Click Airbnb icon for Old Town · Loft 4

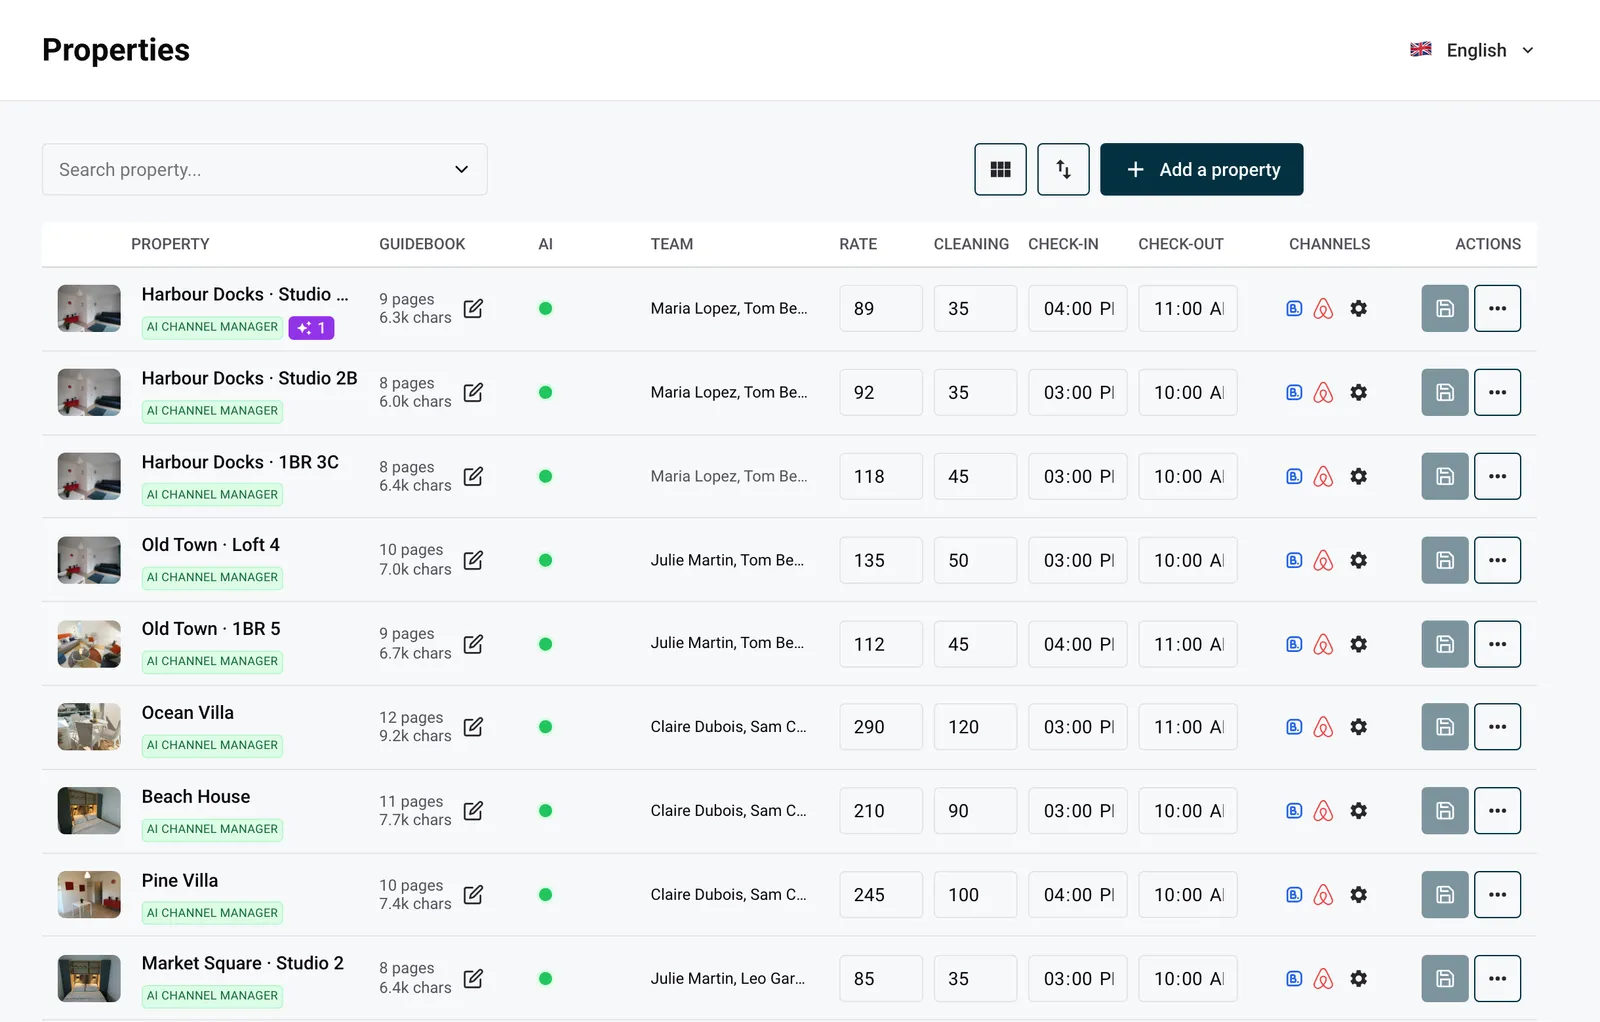(x=1323, y=560)
